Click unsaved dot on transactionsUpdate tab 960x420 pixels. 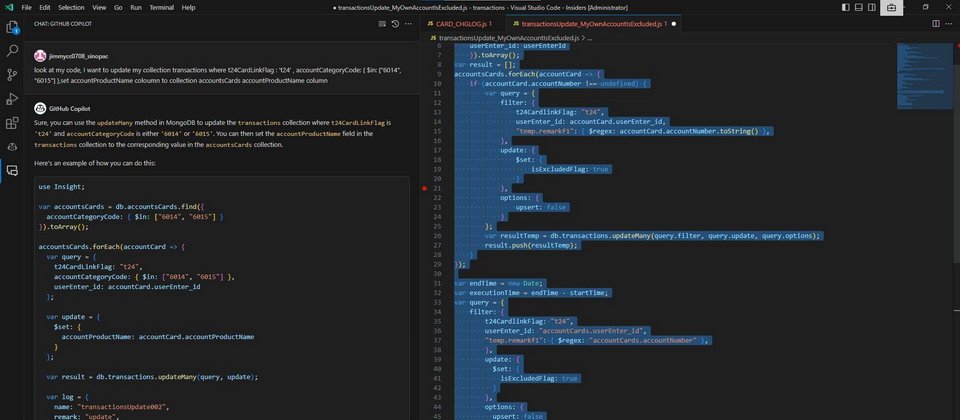click(673, 24)
